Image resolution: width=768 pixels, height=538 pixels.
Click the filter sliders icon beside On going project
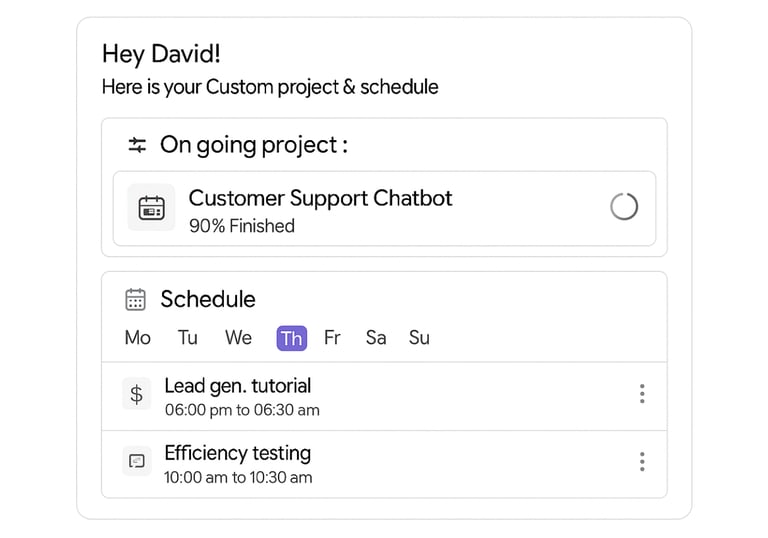(137, 146)
